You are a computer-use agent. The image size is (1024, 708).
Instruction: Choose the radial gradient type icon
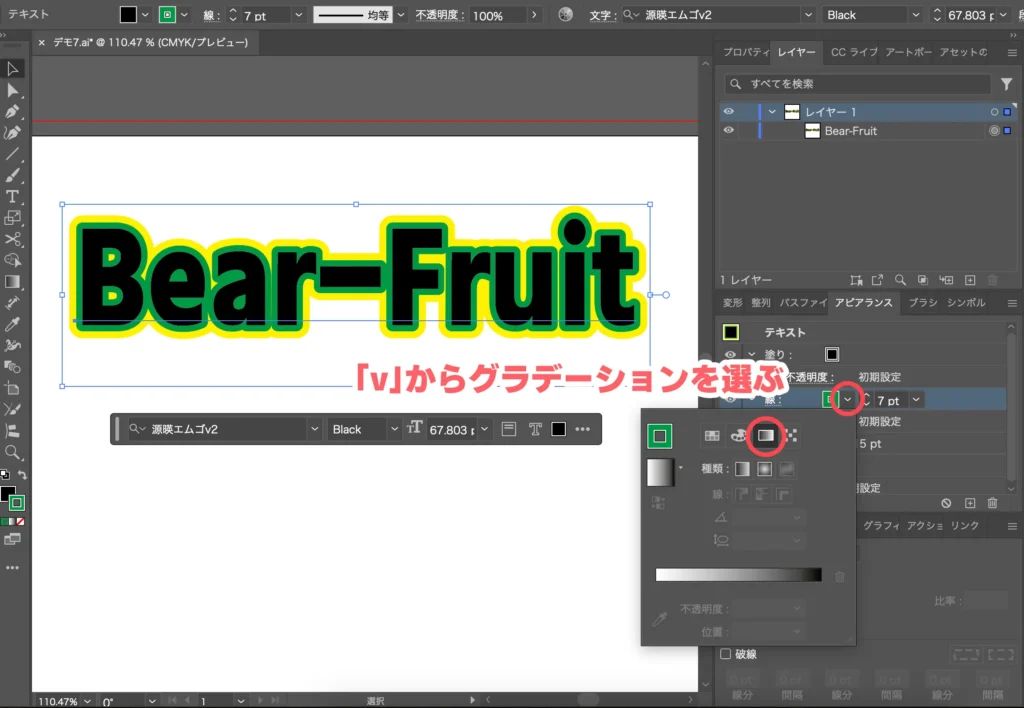click(x=763, y=468)
